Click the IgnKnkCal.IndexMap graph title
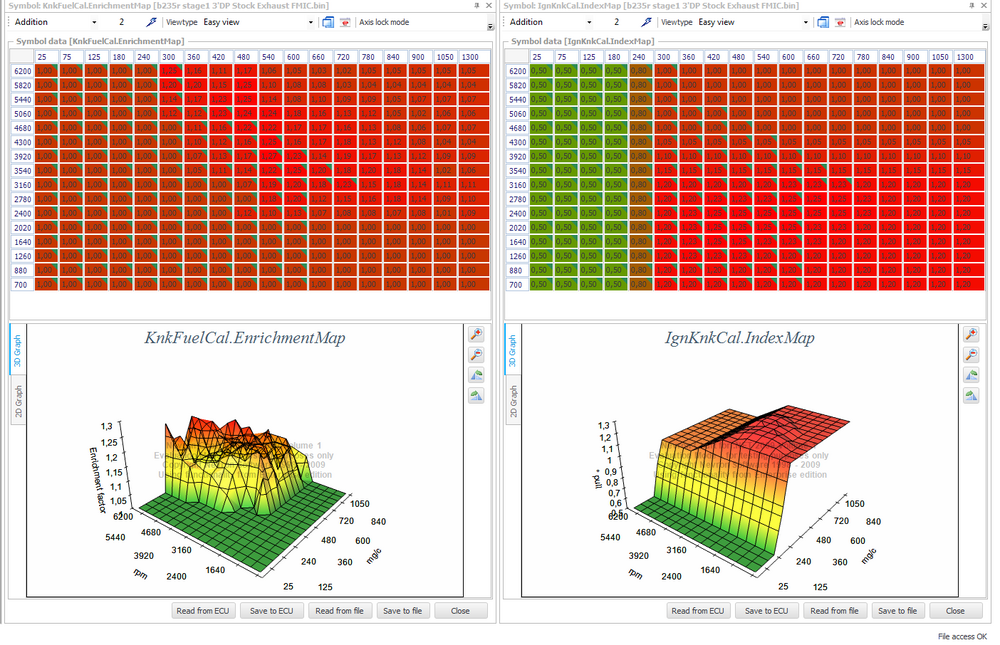The height and width of the screenshot is (645, 1000). (x=740, y=337)
